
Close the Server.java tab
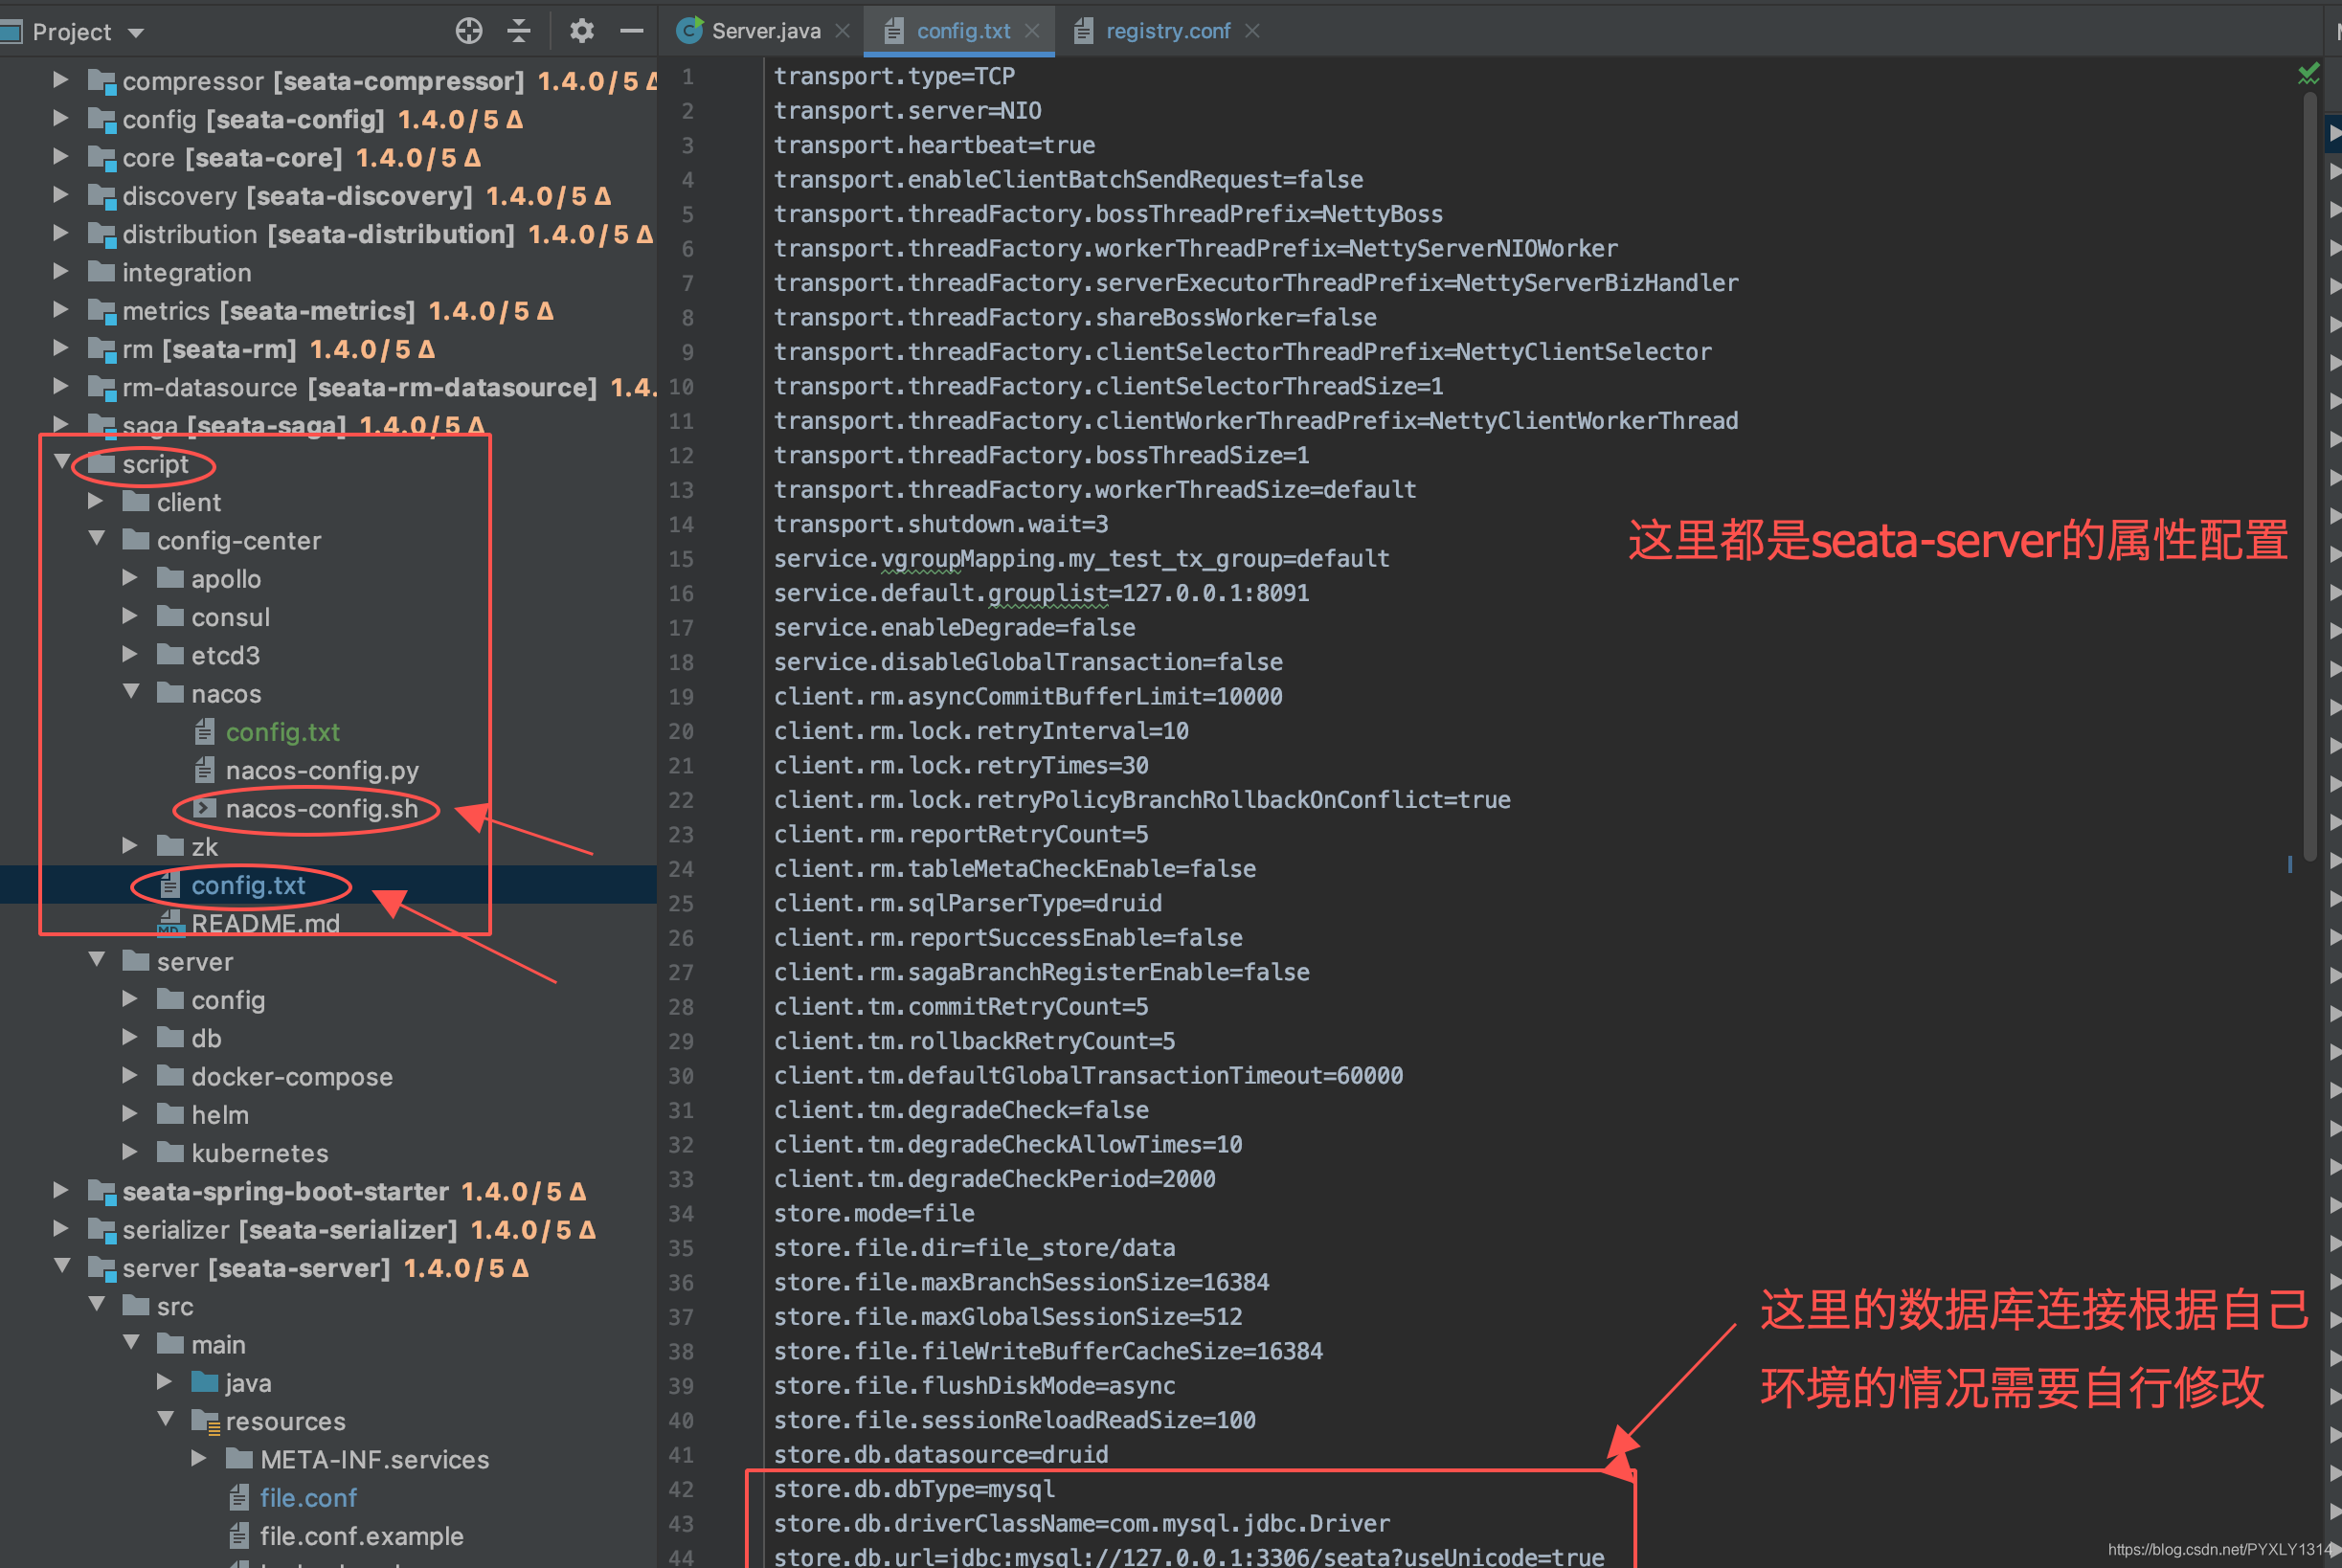coord(843,31)
